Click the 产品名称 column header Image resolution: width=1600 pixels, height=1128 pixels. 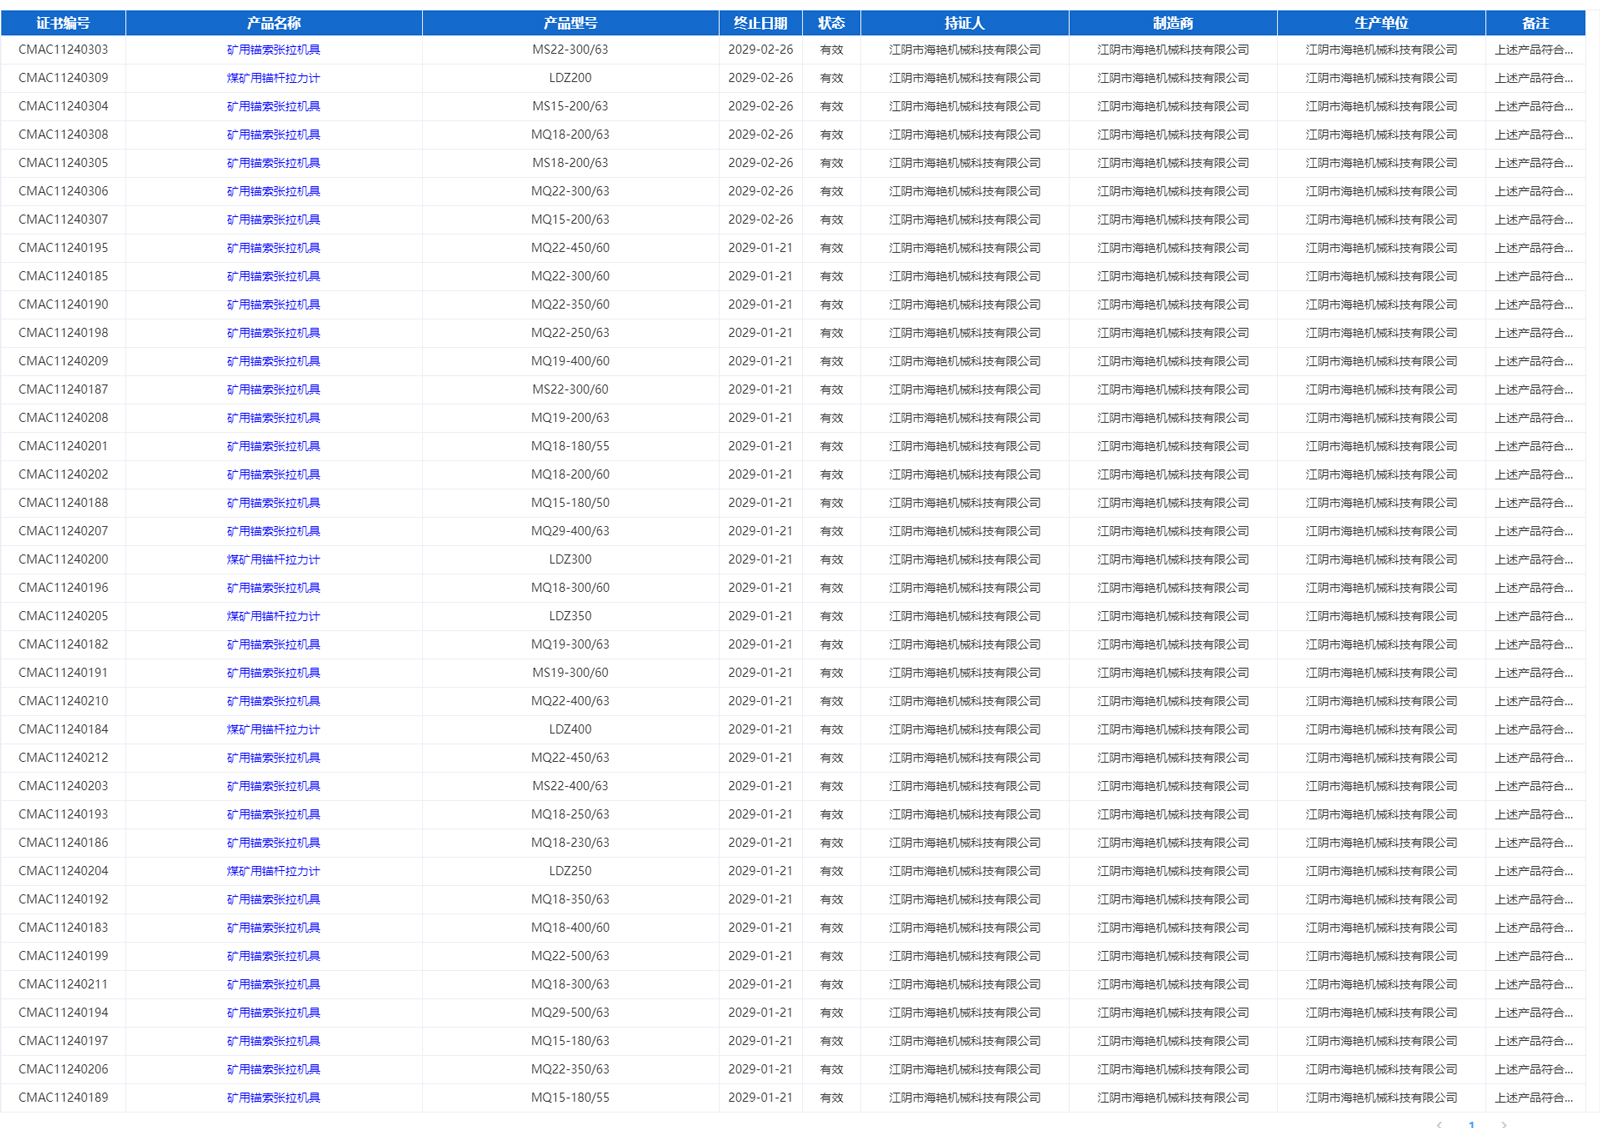point(273,23)
